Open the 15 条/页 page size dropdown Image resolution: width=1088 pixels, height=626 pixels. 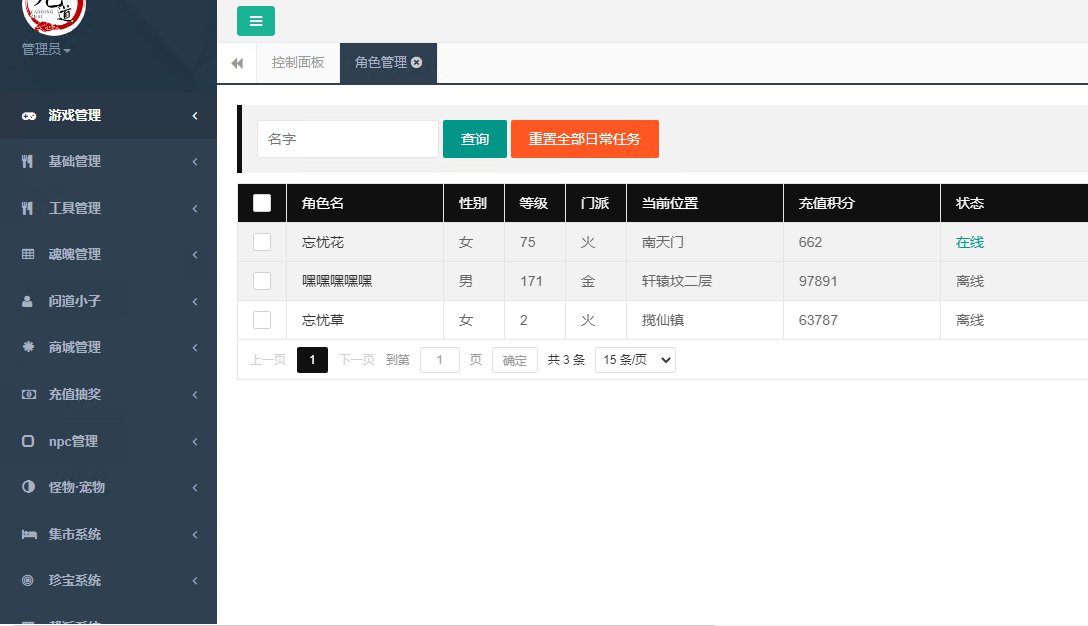(635, 359)
